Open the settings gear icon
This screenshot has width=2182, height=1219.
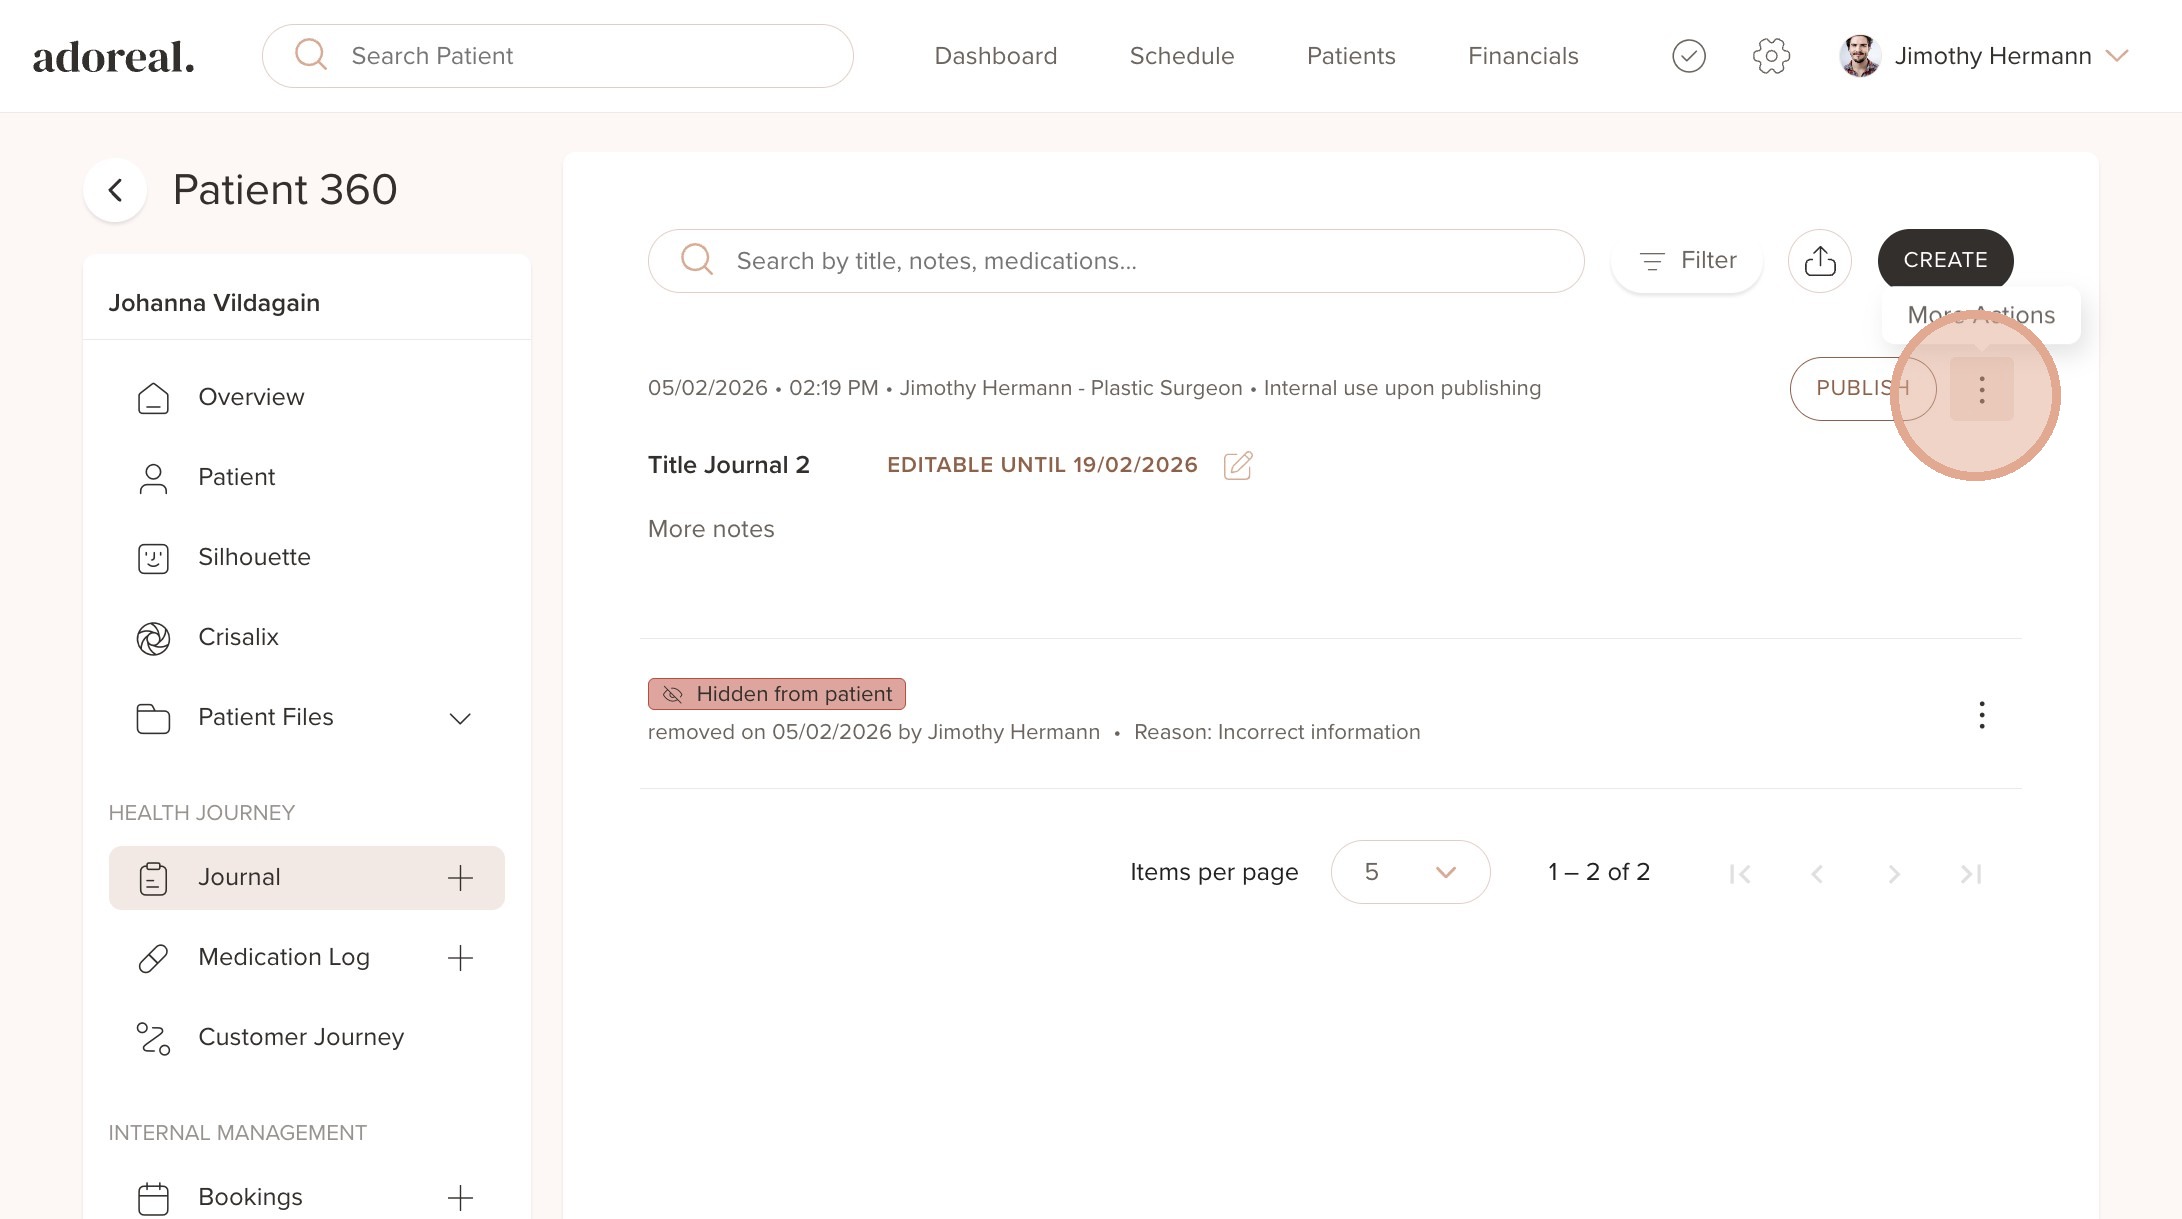(x=1770, y=56)
